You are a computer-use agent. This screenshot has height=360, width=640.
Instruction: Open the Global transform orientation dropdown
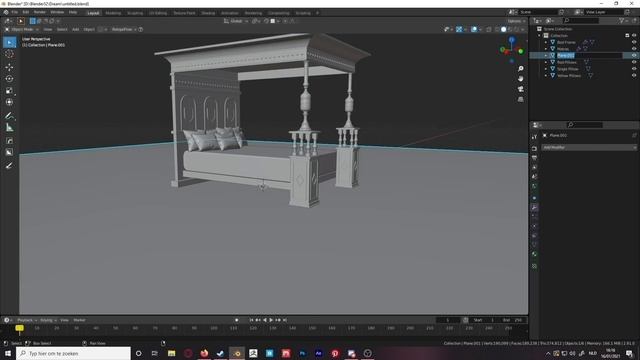pos(236,21)
